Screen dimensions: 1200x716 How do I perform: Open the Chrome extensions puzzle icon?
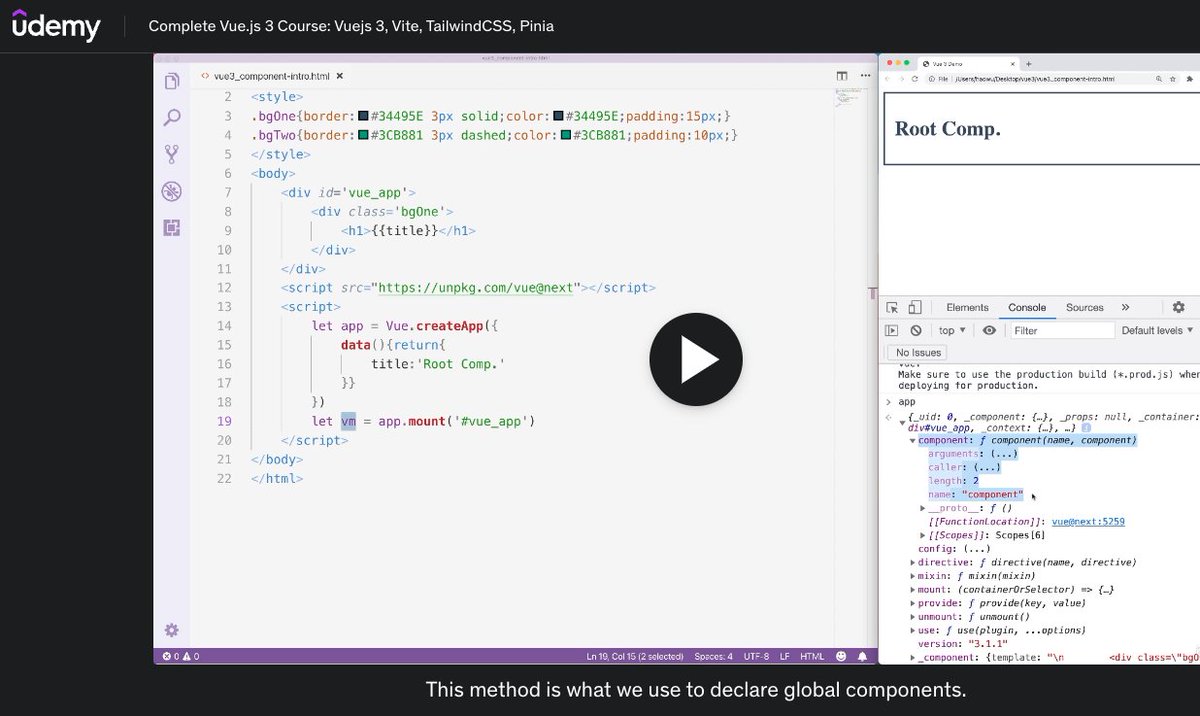(1190, 78)
